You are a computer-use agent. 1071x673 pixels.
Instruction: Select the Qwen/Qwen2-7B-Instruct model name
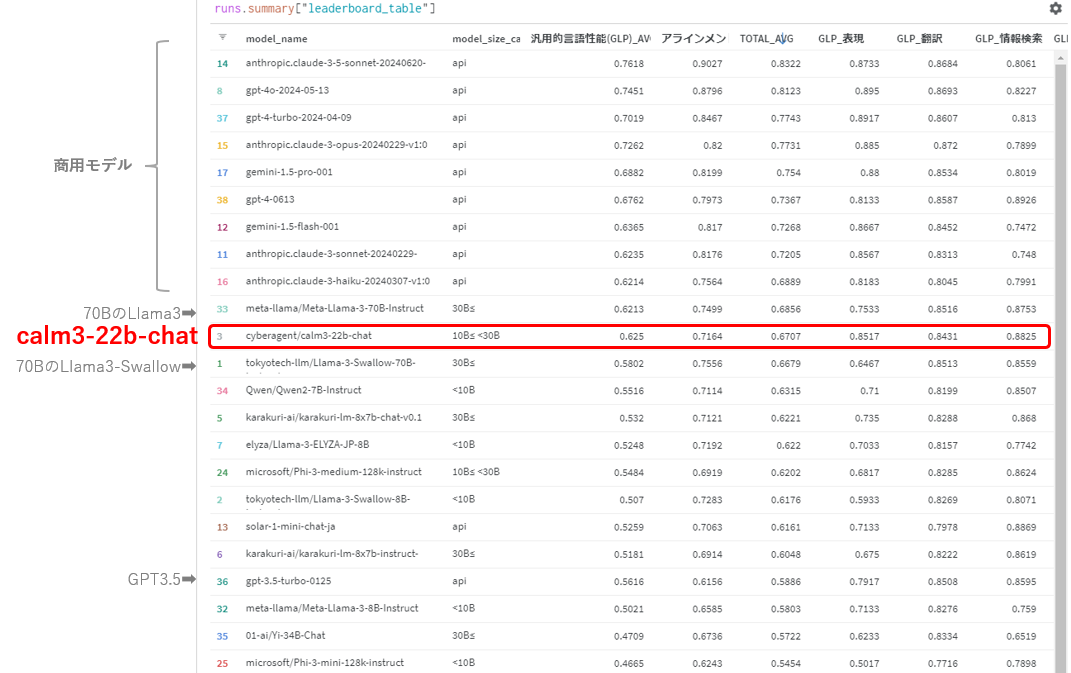[303, 390]
